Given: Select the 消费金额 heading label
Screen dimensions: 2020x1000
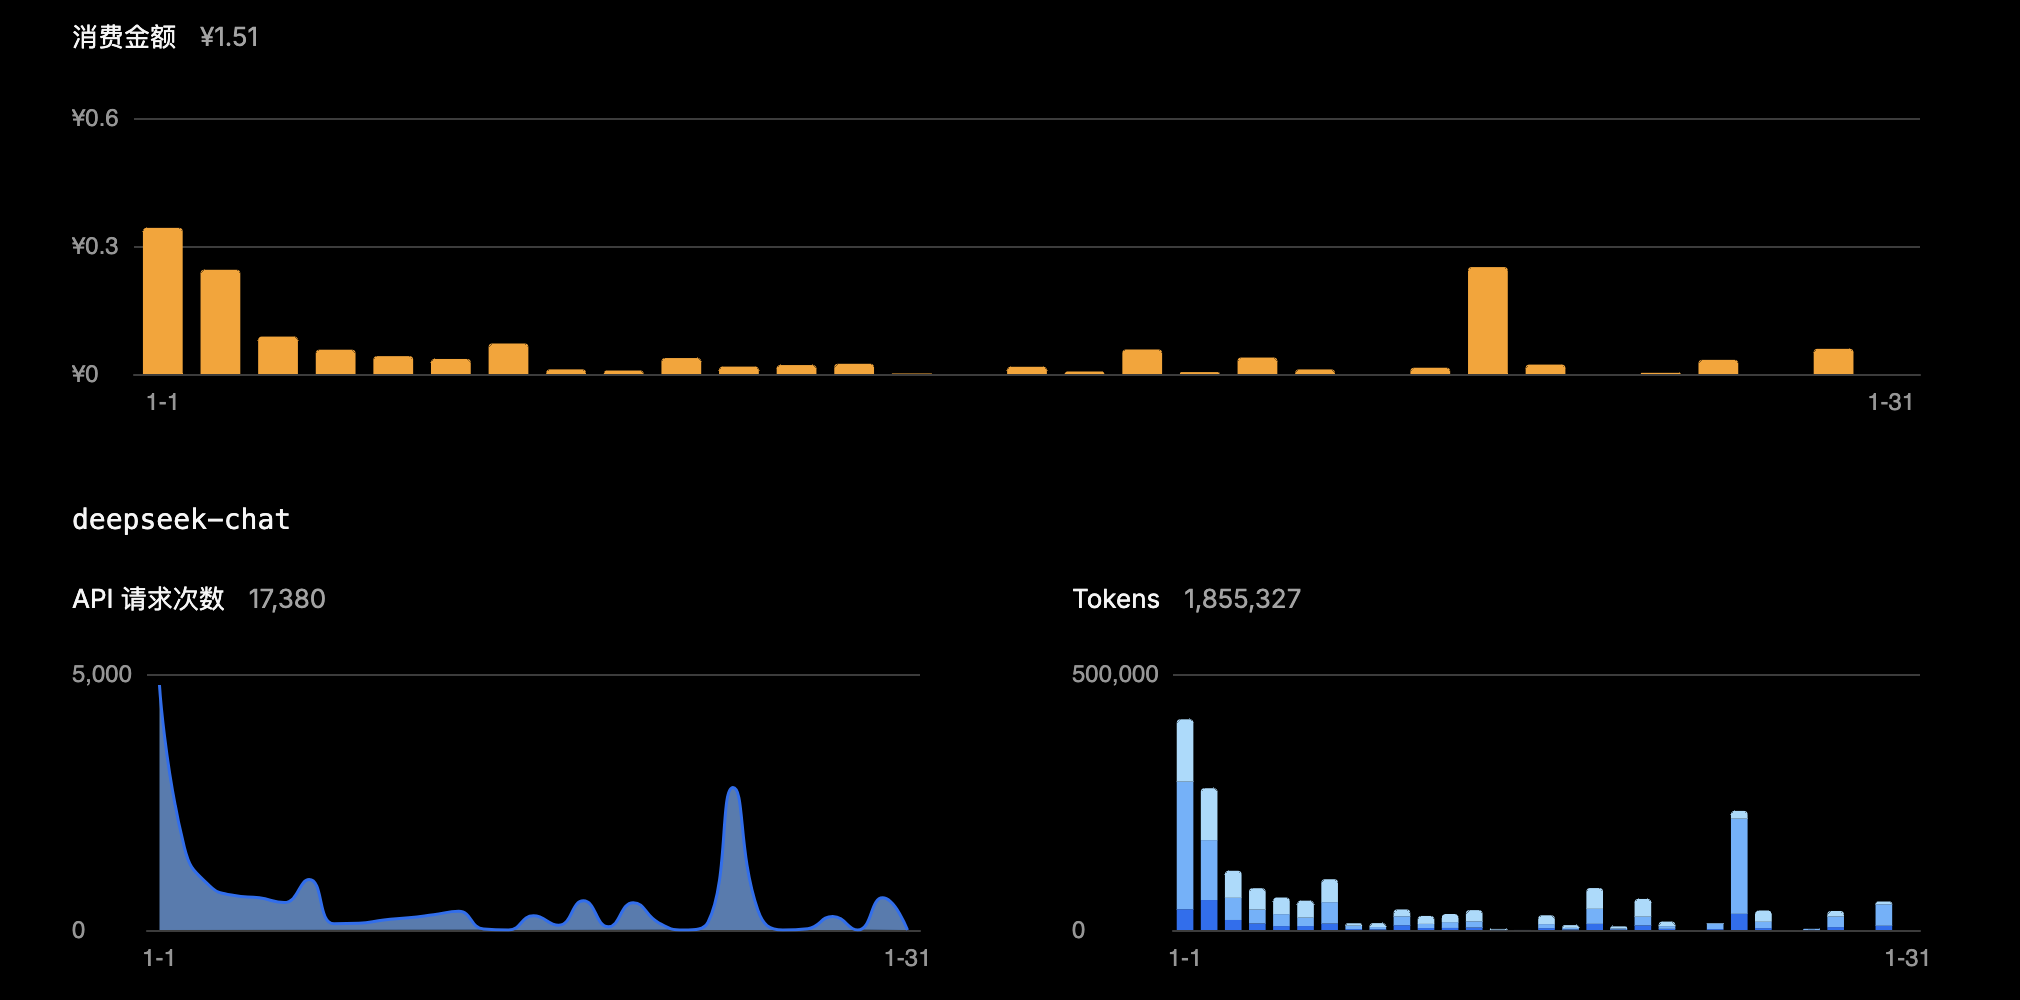Looking at the screenshot, I should tap(124, 37).
